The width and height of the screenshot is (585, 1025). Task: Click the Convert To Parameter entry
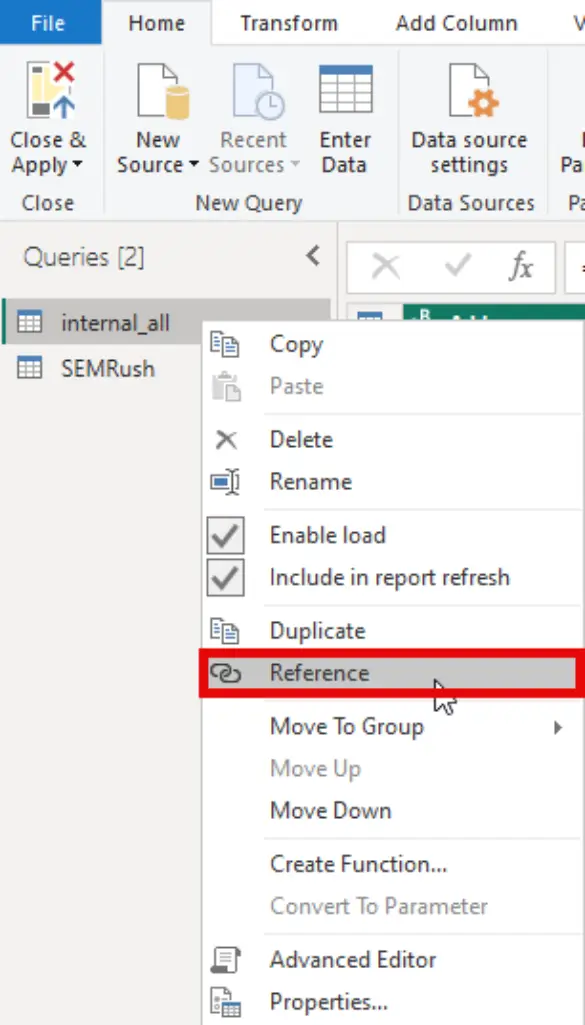tap(379, 906)
